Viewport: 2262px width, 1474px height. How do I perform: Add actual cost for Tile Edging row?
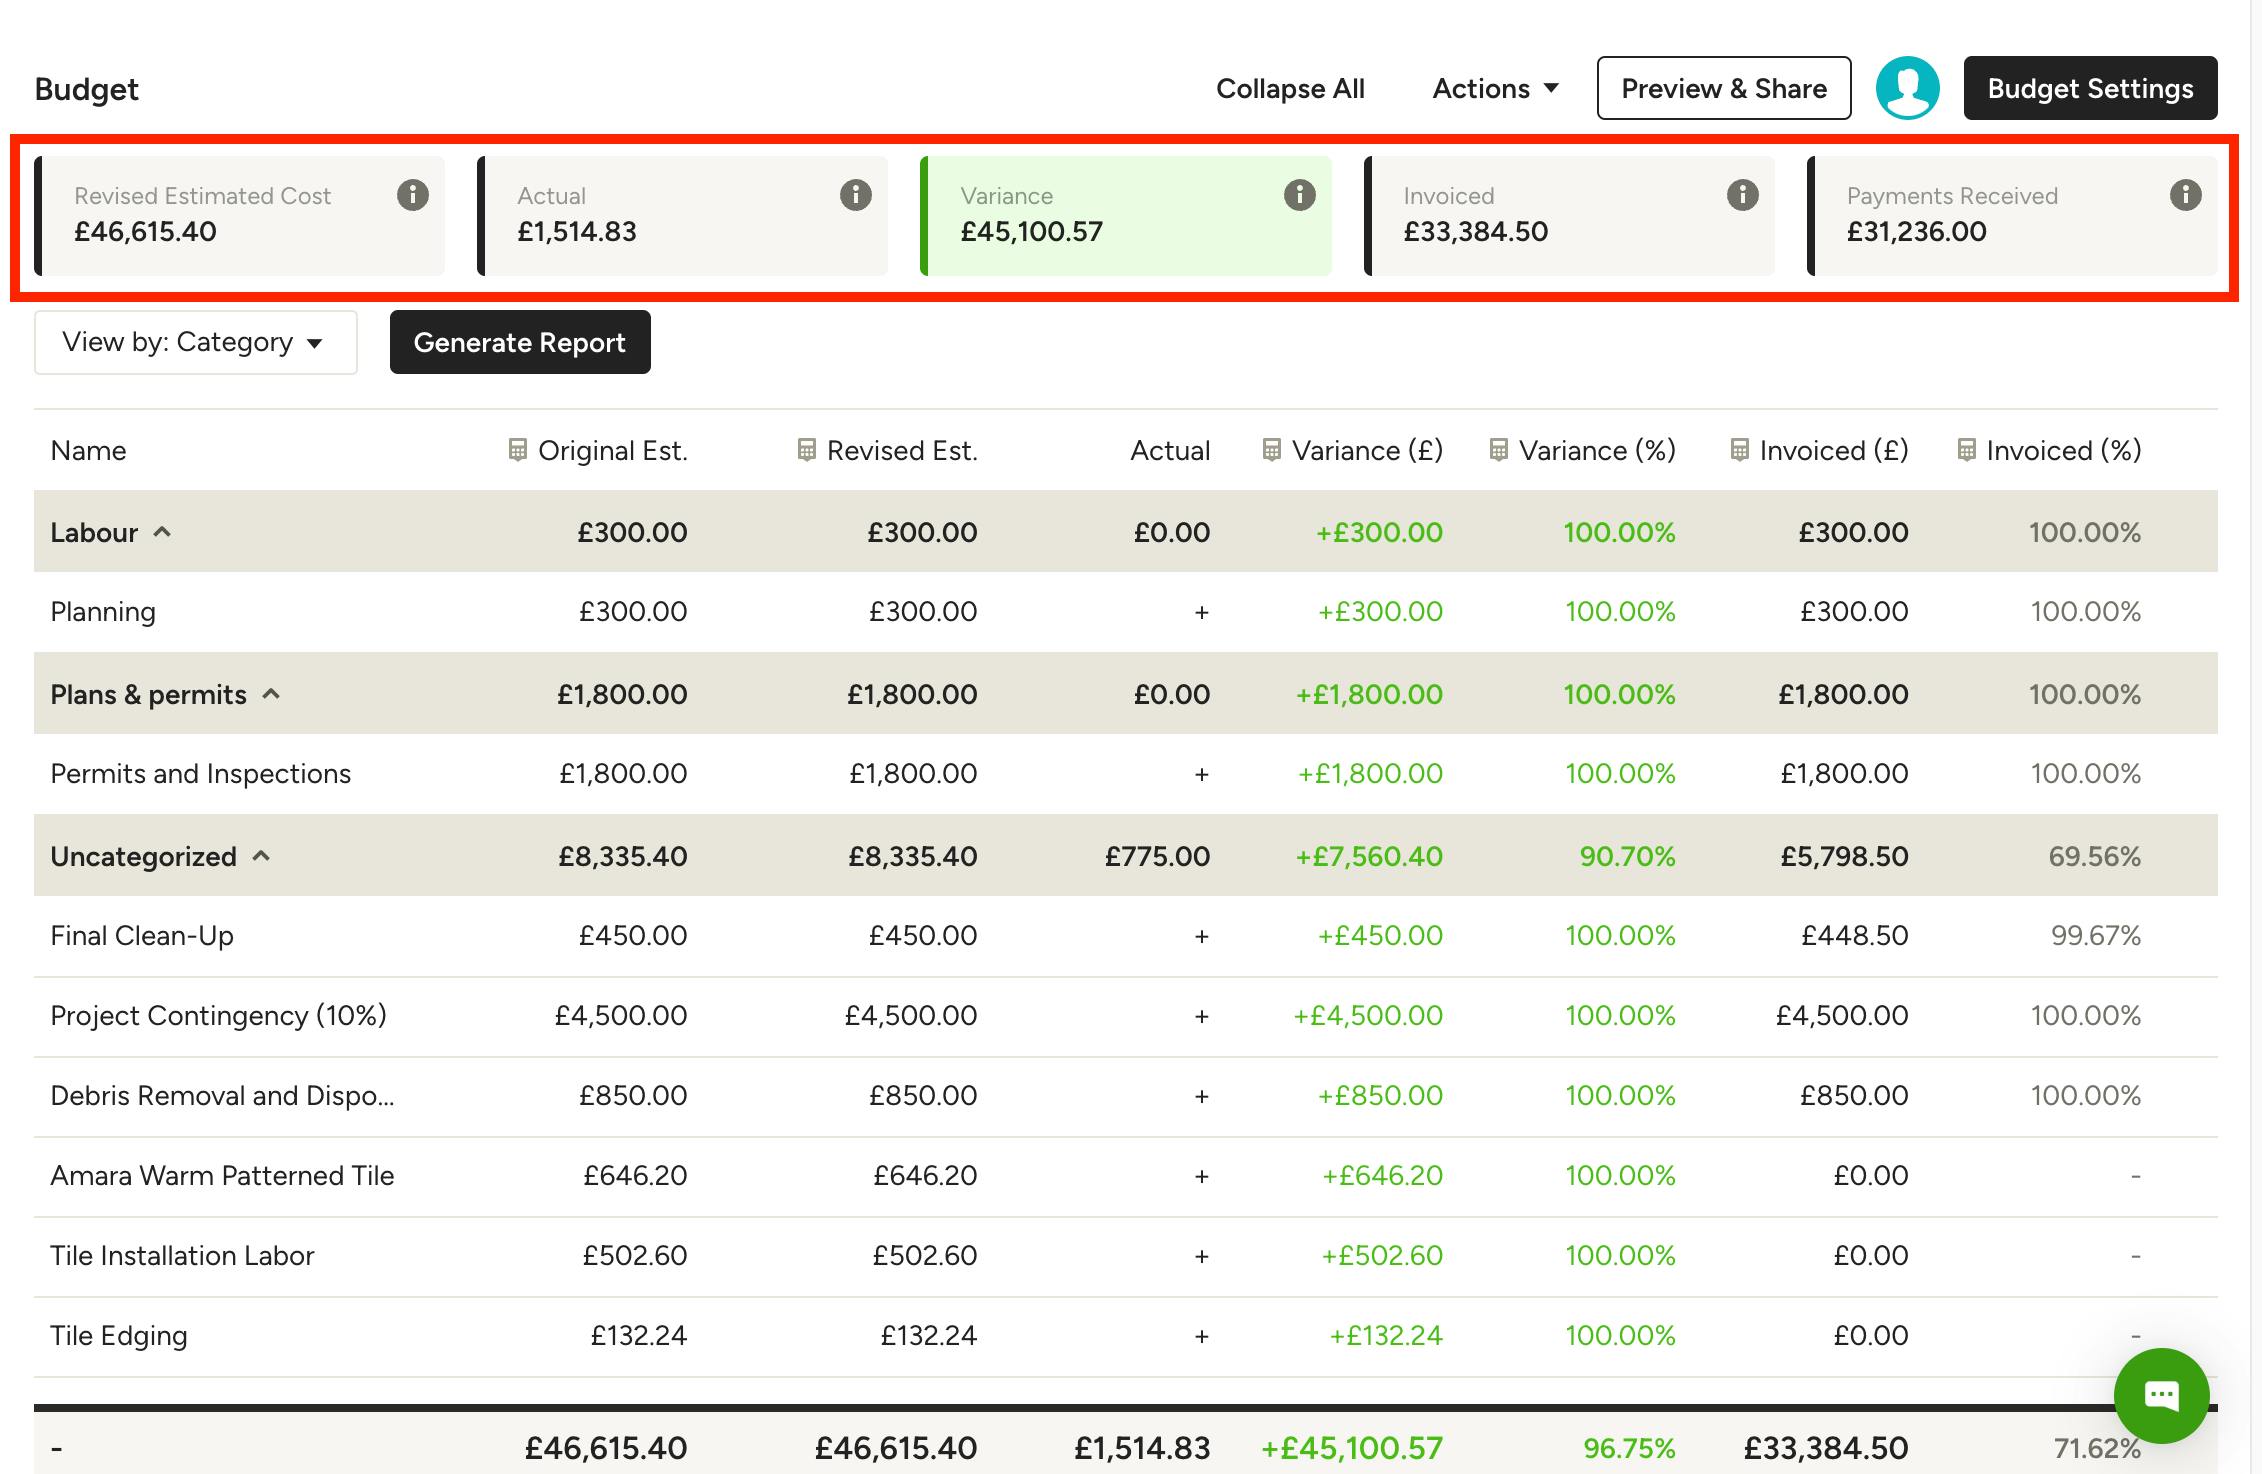[x=1202, y=1336]
